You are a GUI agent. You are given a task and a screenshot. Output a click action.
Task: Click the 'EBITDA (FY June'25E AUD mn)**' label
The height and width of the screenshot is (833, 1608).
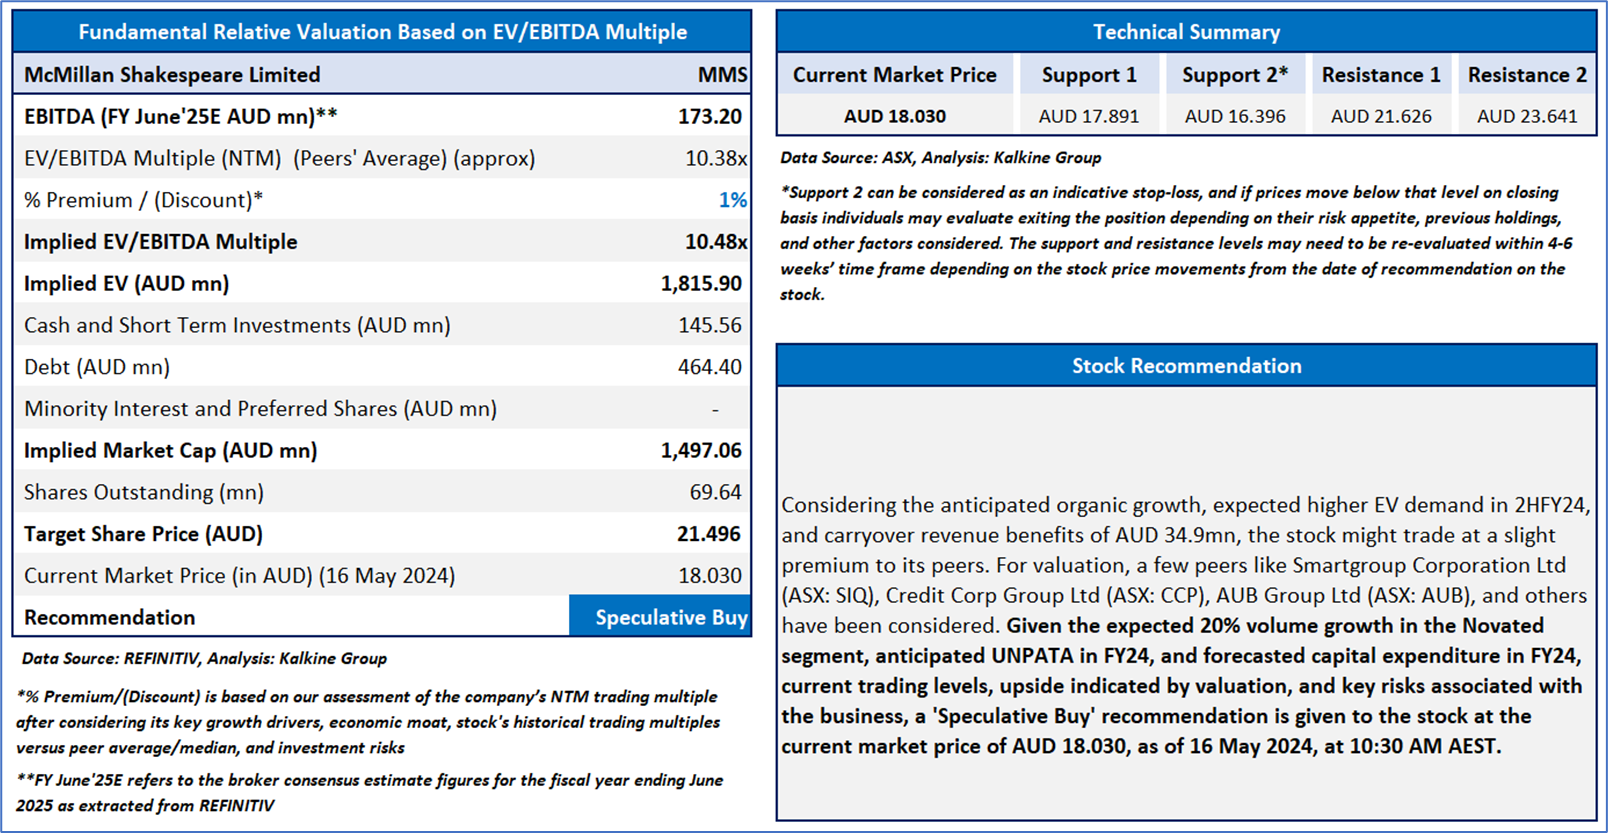(x=181, y=116)
